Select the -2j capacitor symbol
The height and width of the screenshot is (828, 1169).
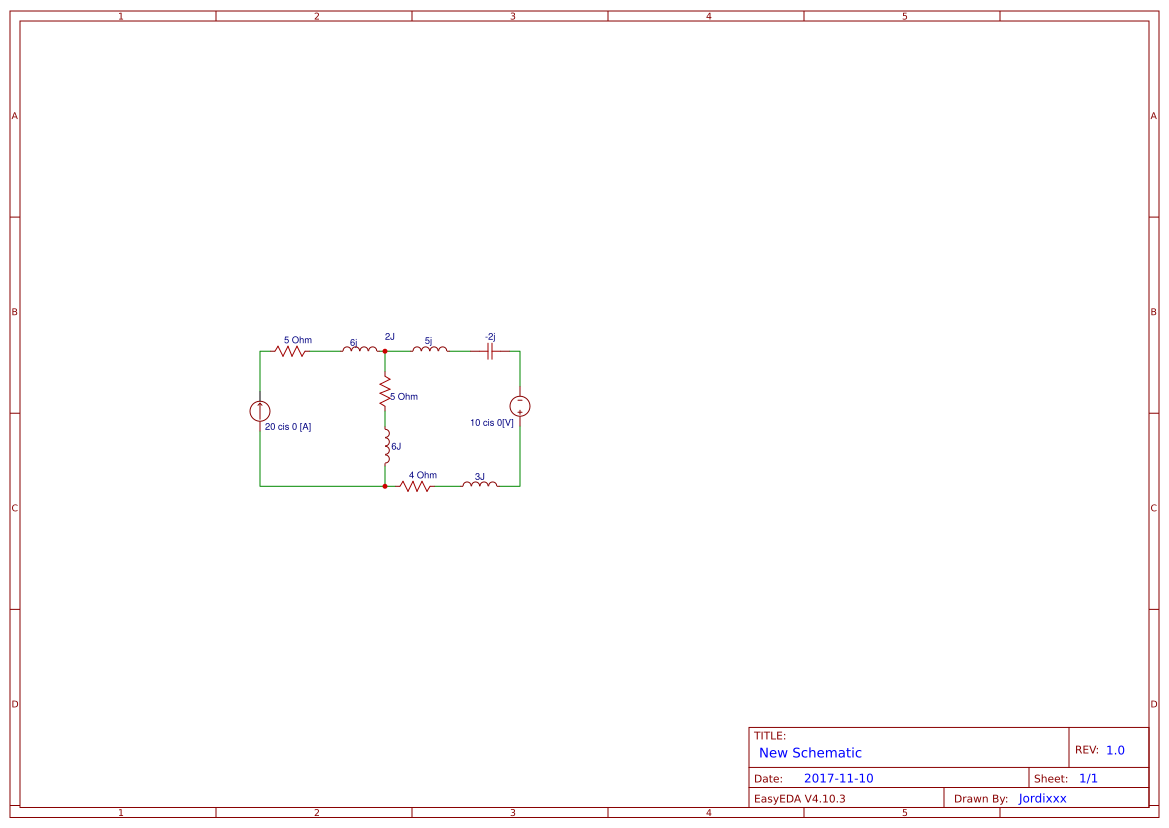(x=490, y=351)
